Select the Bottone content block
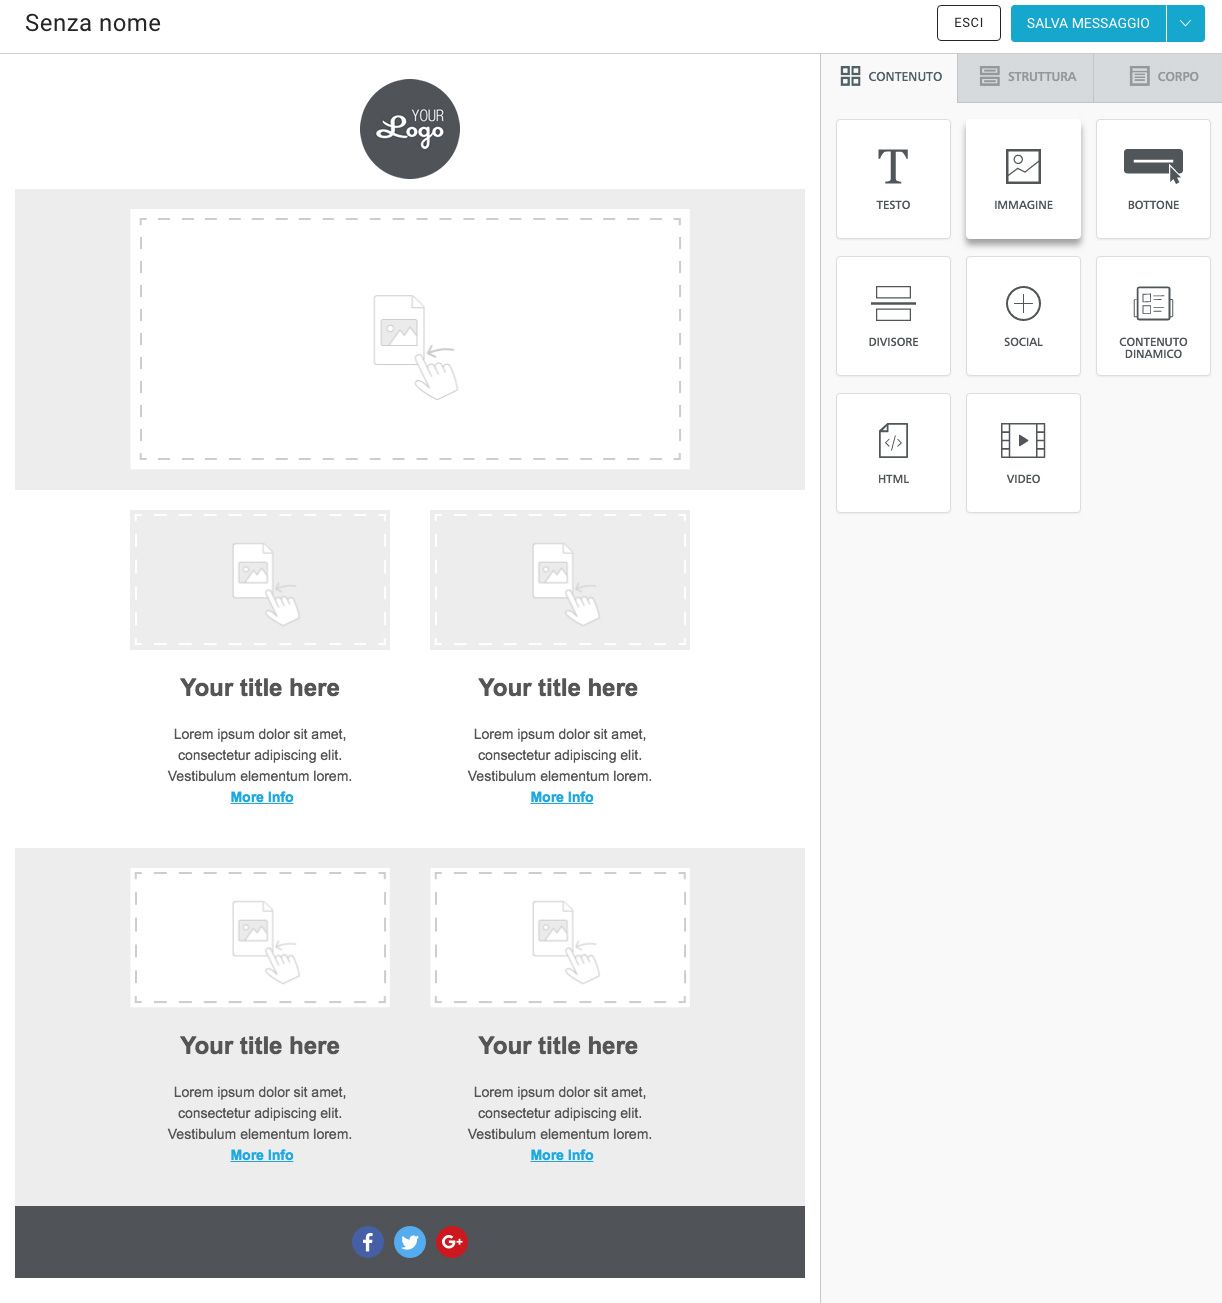This screenshot has height=1303, width=1222. 1153,179
